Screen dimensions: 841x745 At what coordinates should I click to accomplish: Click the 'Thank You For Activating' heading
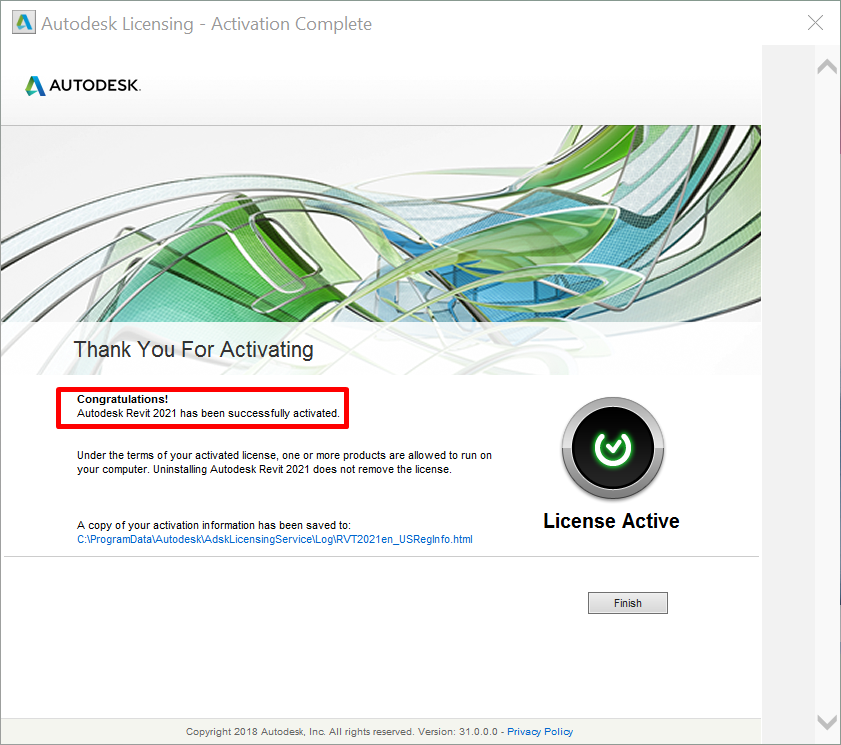point(194,350)
